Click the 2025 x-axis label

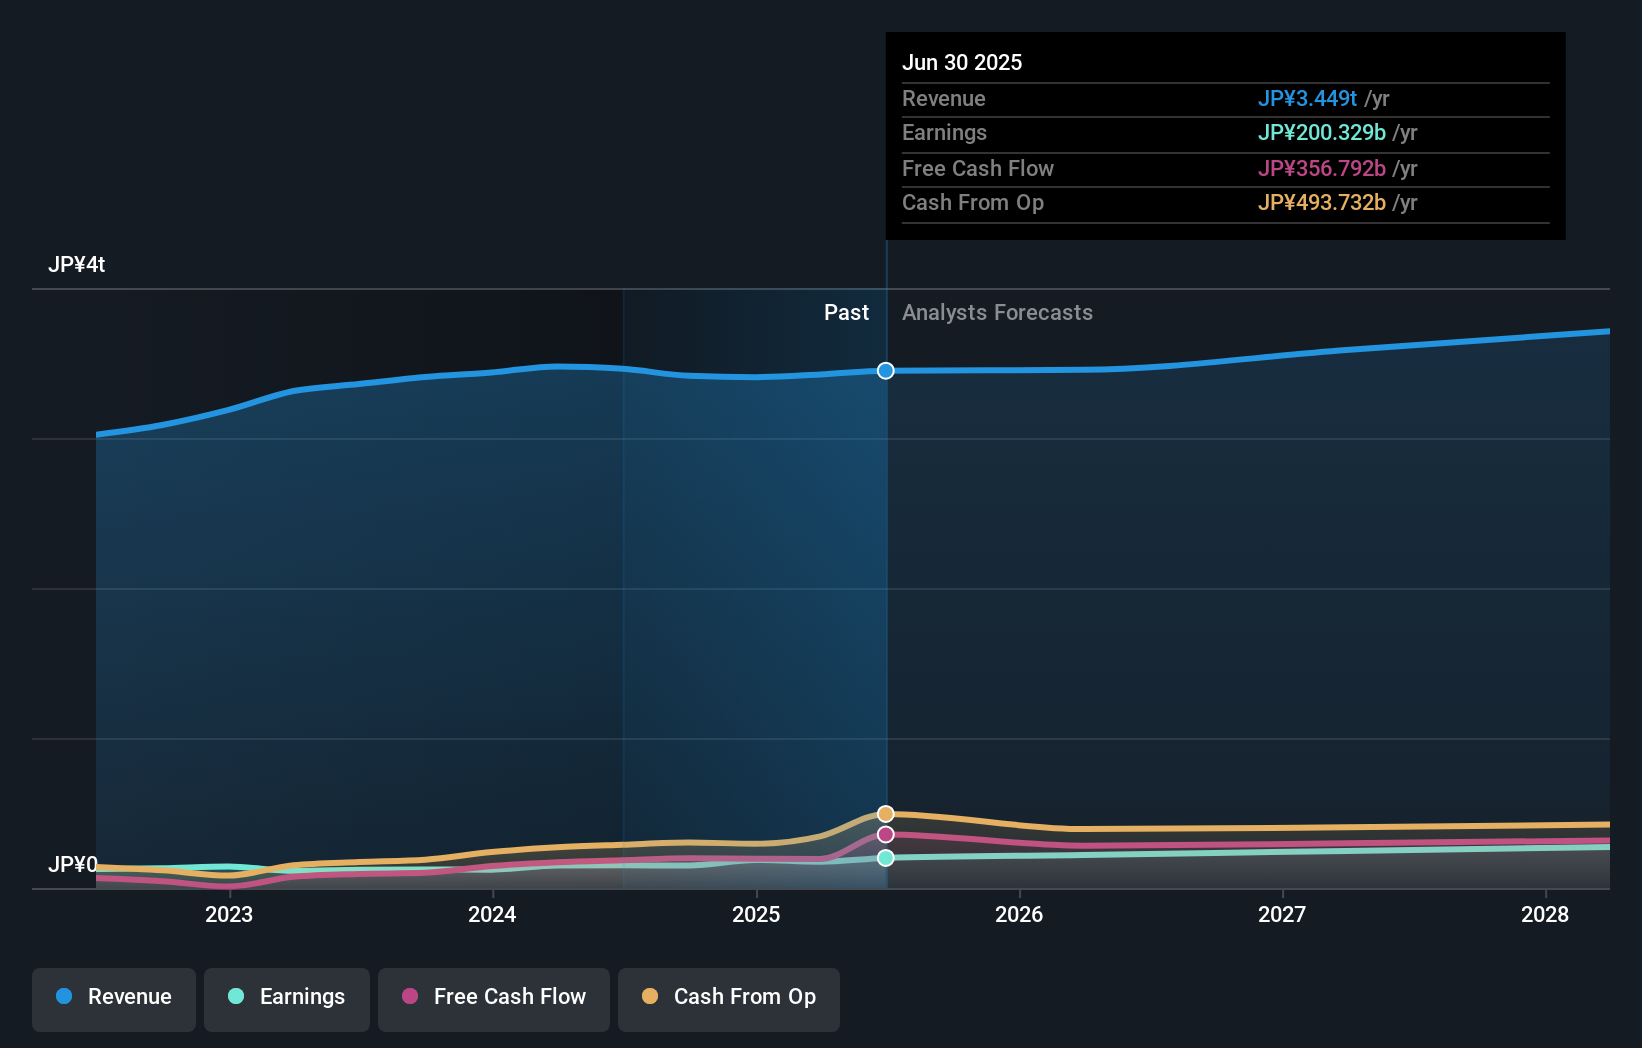(756, 914)
